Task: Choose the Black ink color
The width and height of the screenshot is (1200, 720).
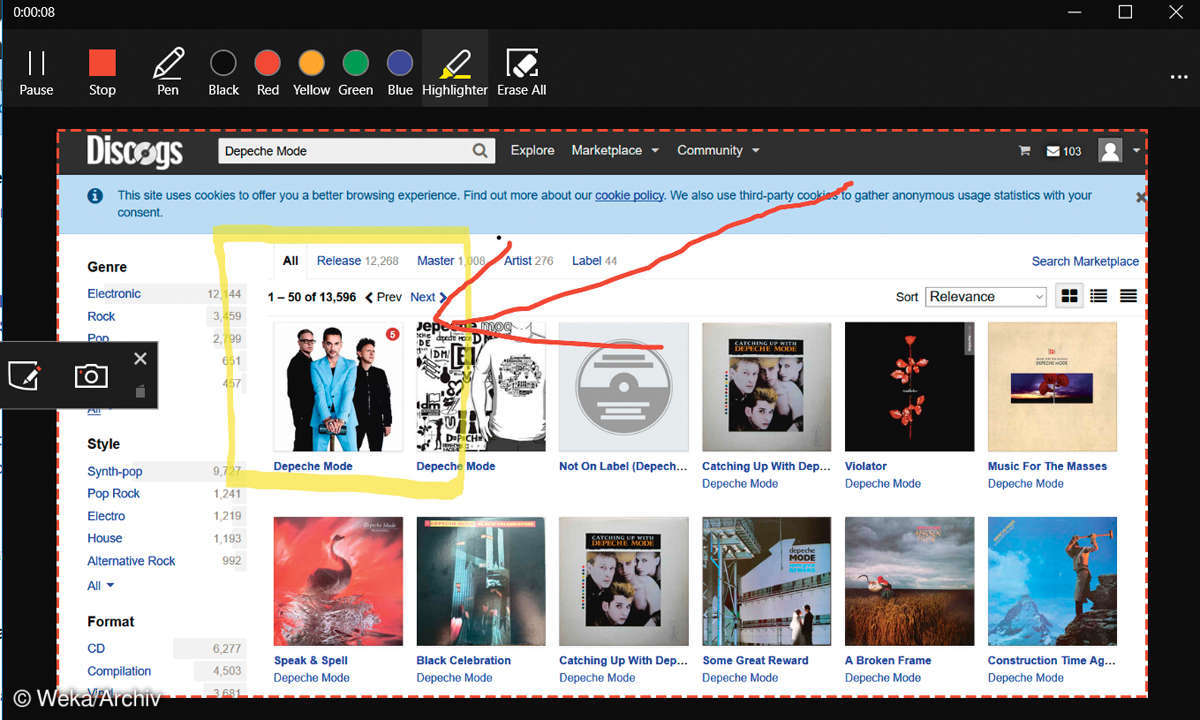Action: [x=224, y=72]
